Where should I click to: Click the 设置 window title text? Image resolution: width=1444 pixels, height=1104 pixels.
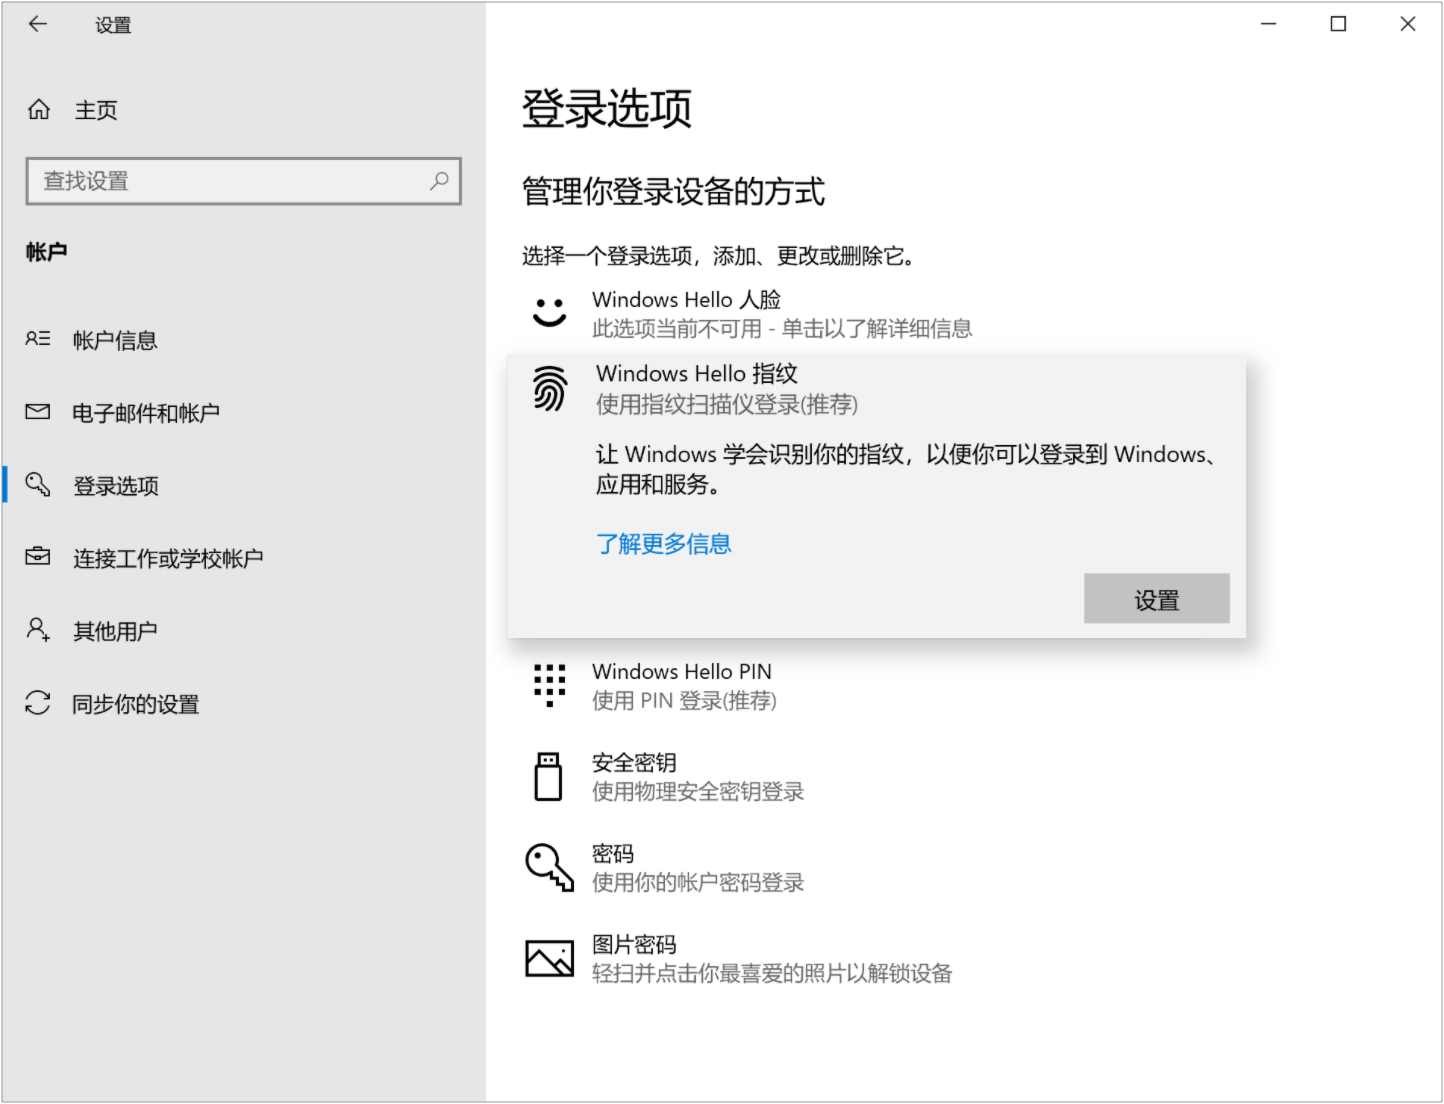(113, 25)
